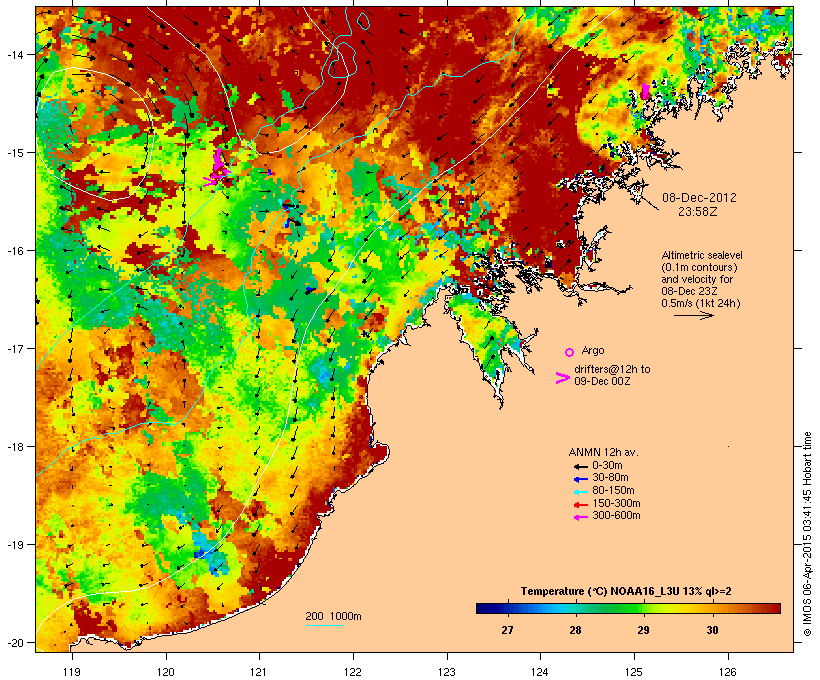Click the '28' color bar label

pos(575,630)
